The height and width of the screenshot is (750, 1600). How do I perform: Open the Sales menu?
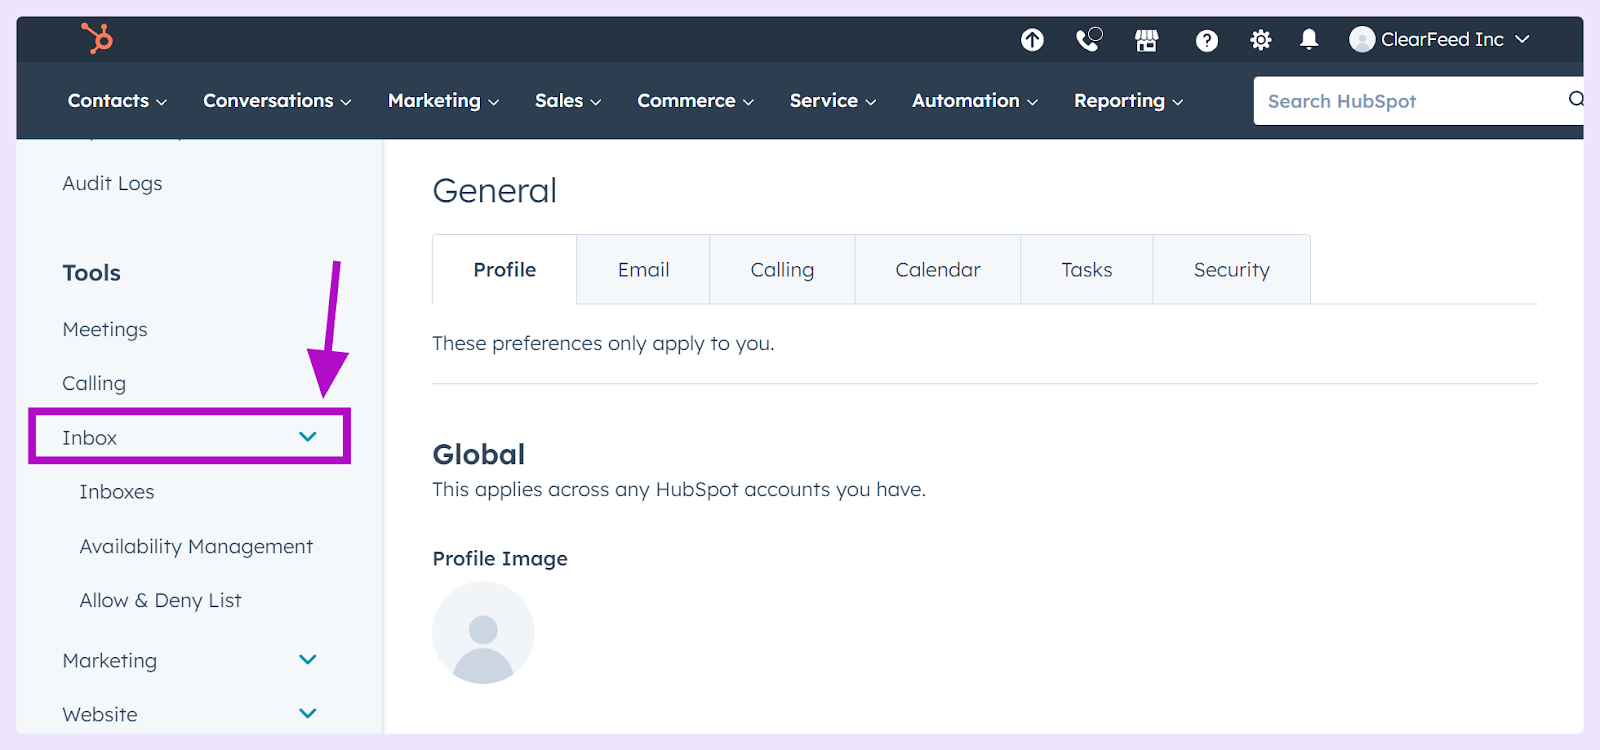(568, 101)
